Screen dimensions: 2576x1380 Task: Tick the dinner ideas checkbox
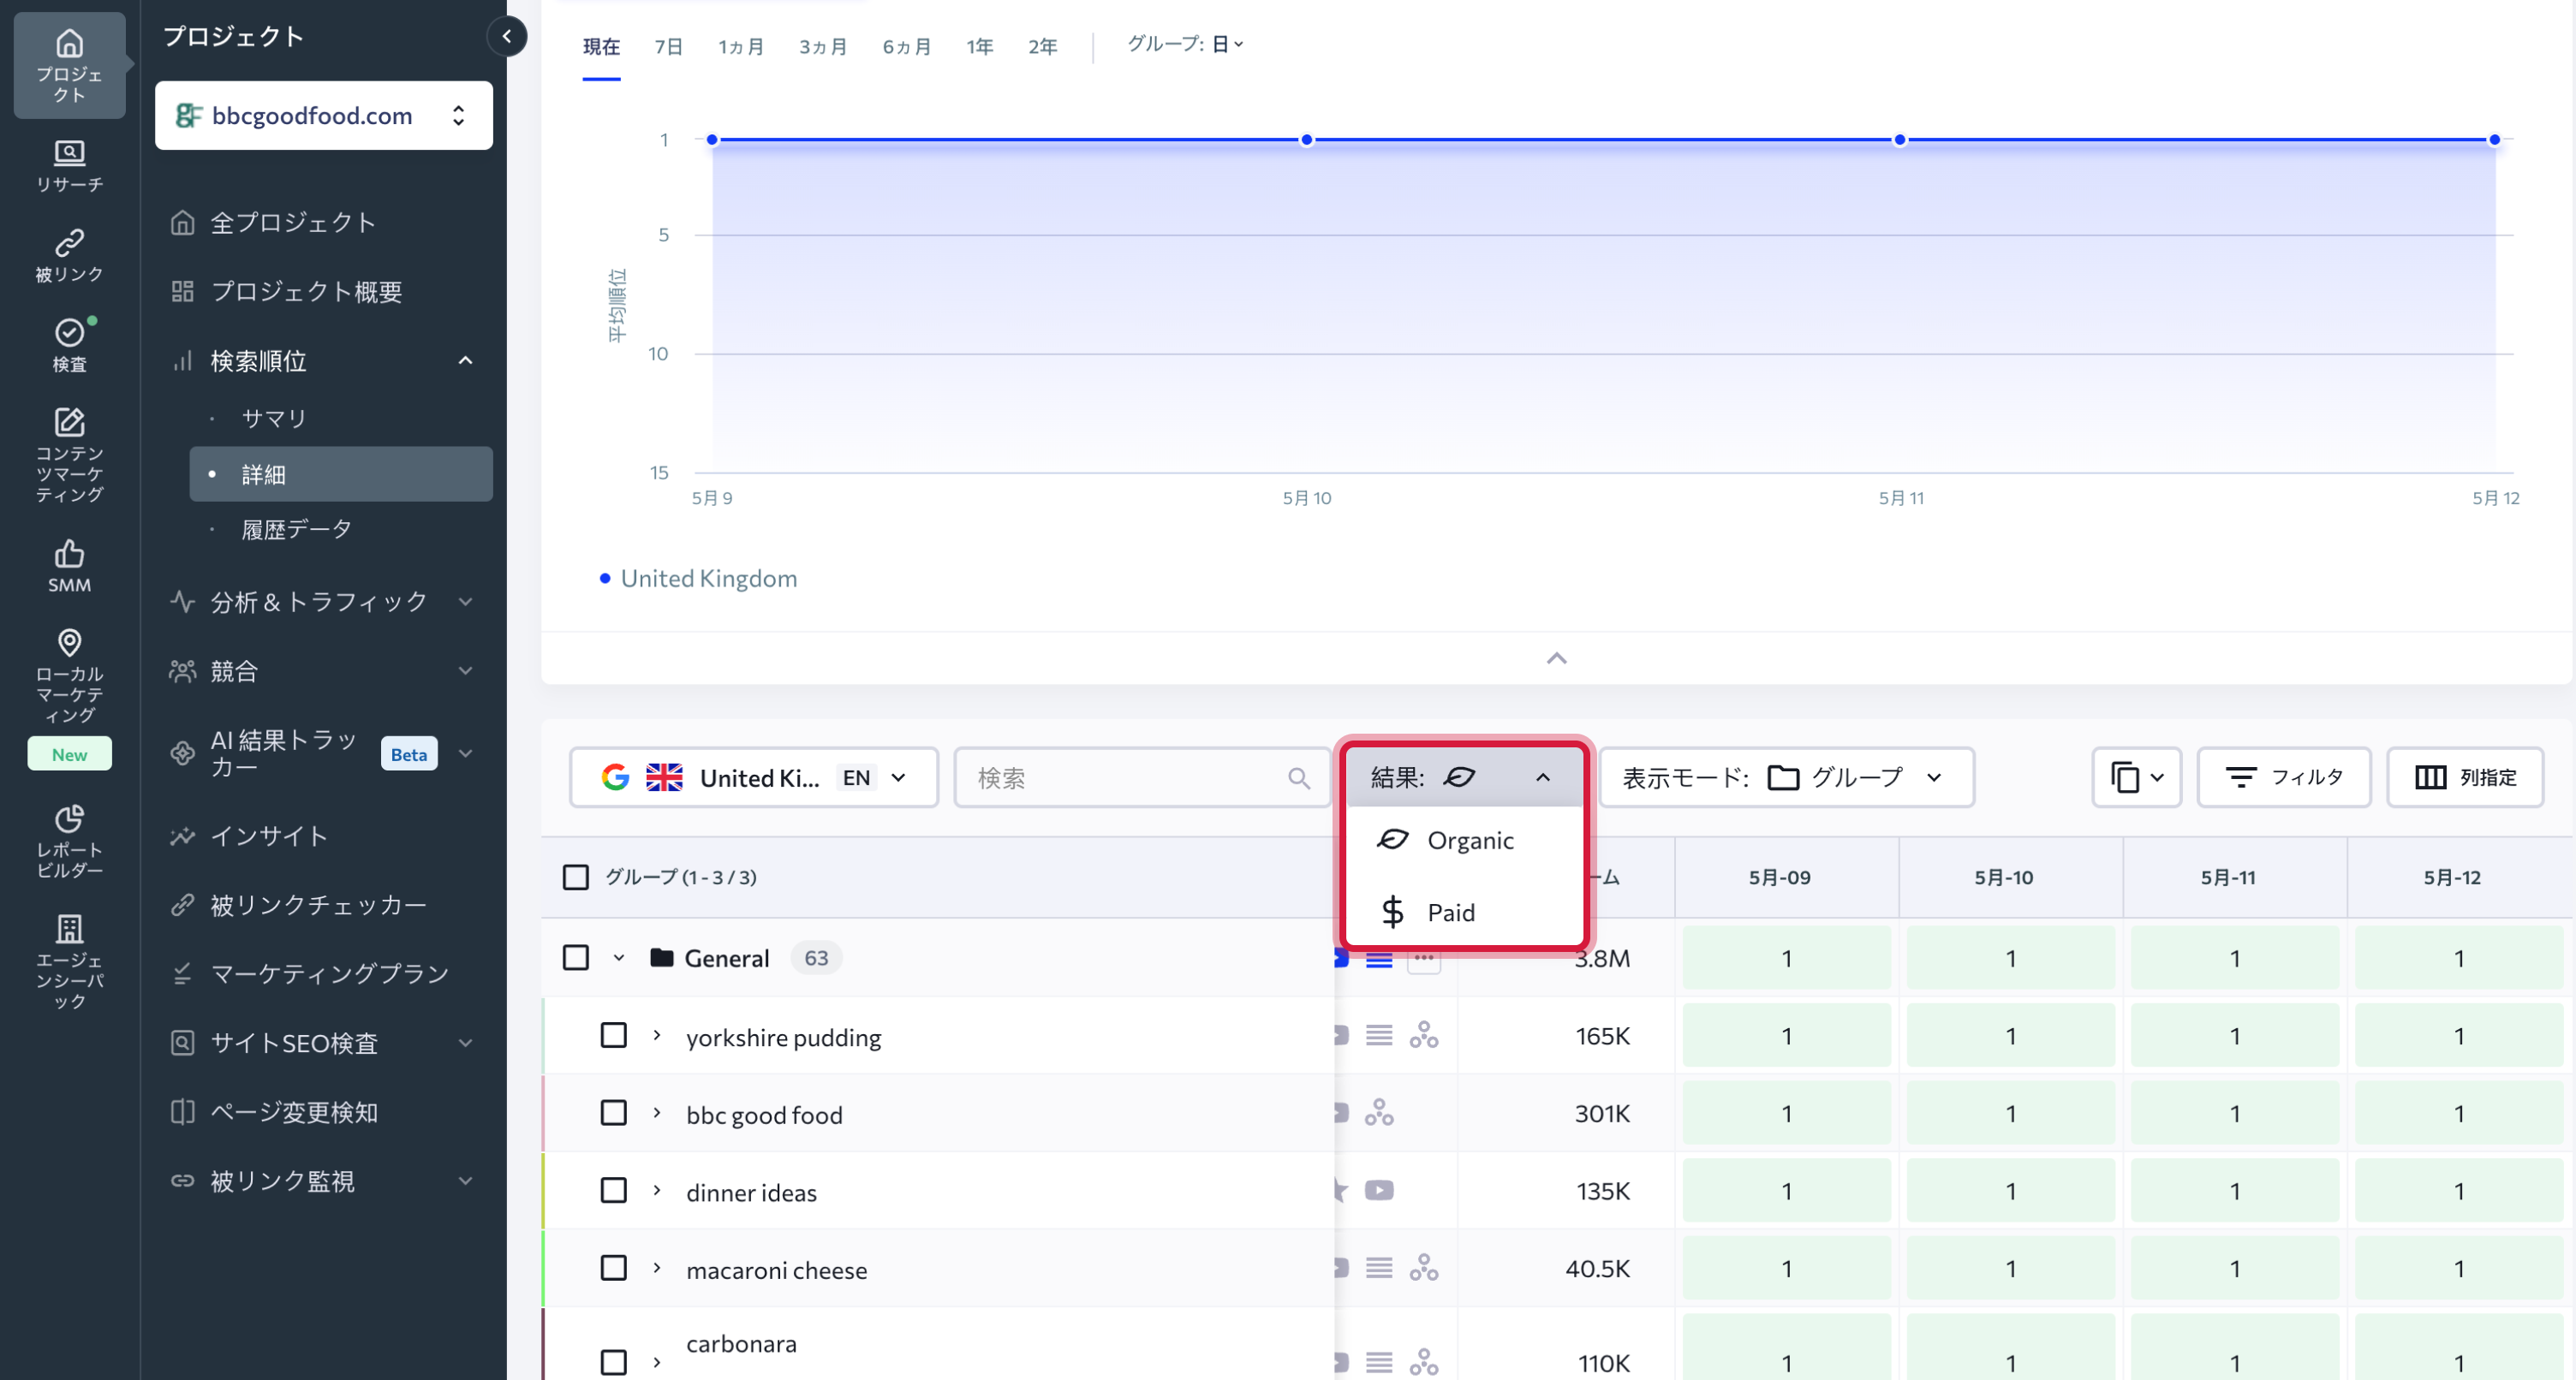click(x=613, y=1191)
